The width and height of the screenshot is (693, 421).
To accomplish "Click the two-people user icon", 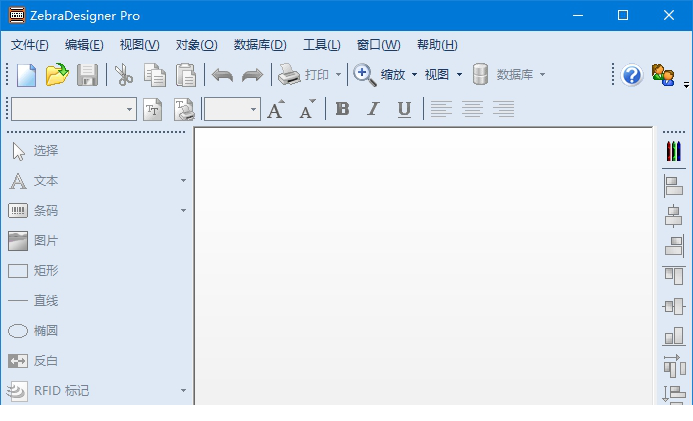I will coord(663,75).
